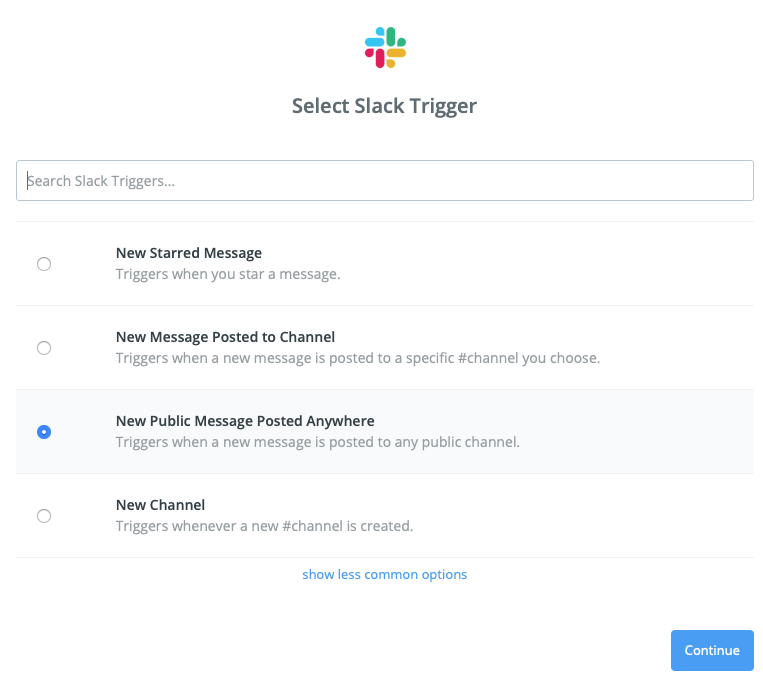Click the Select Slack Trigger heading
763x687 pixels.
[384, 106]
